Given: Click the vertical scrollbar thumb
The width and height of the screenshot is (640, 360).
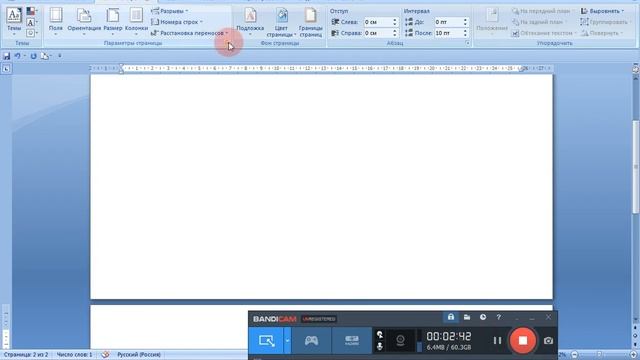Looking at the screenshot, I should (x=636, y=167).
